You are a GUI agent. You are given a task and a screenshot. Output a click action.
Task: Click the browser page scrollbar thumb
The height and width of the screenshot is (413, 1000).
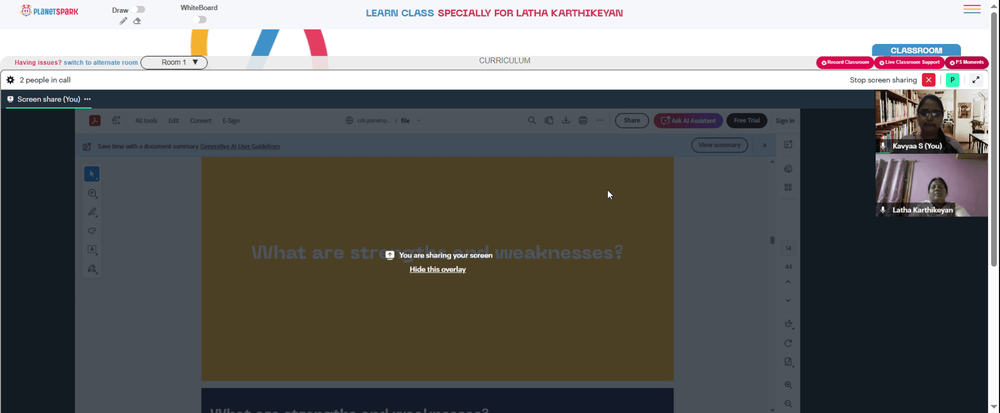click(994, 139)
